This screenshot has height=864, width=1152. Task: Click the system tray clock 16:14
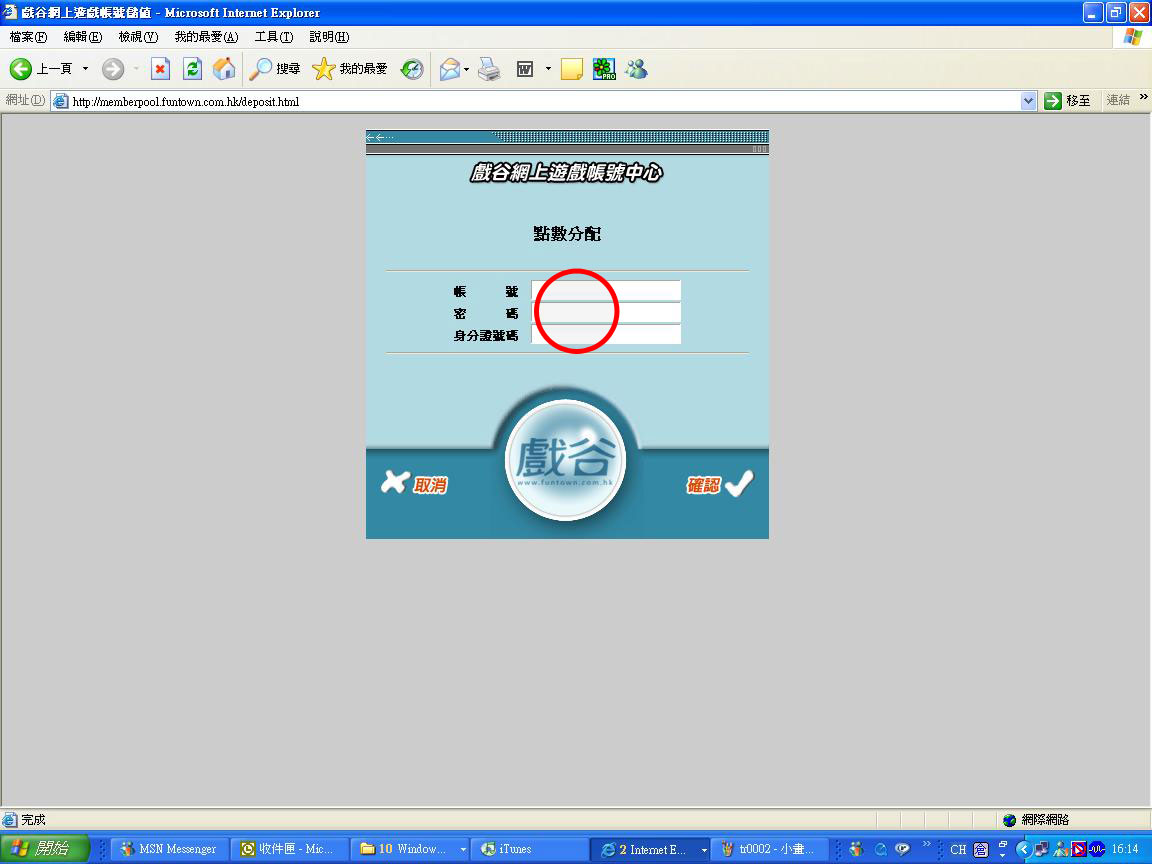click(x=1124, y=849)
